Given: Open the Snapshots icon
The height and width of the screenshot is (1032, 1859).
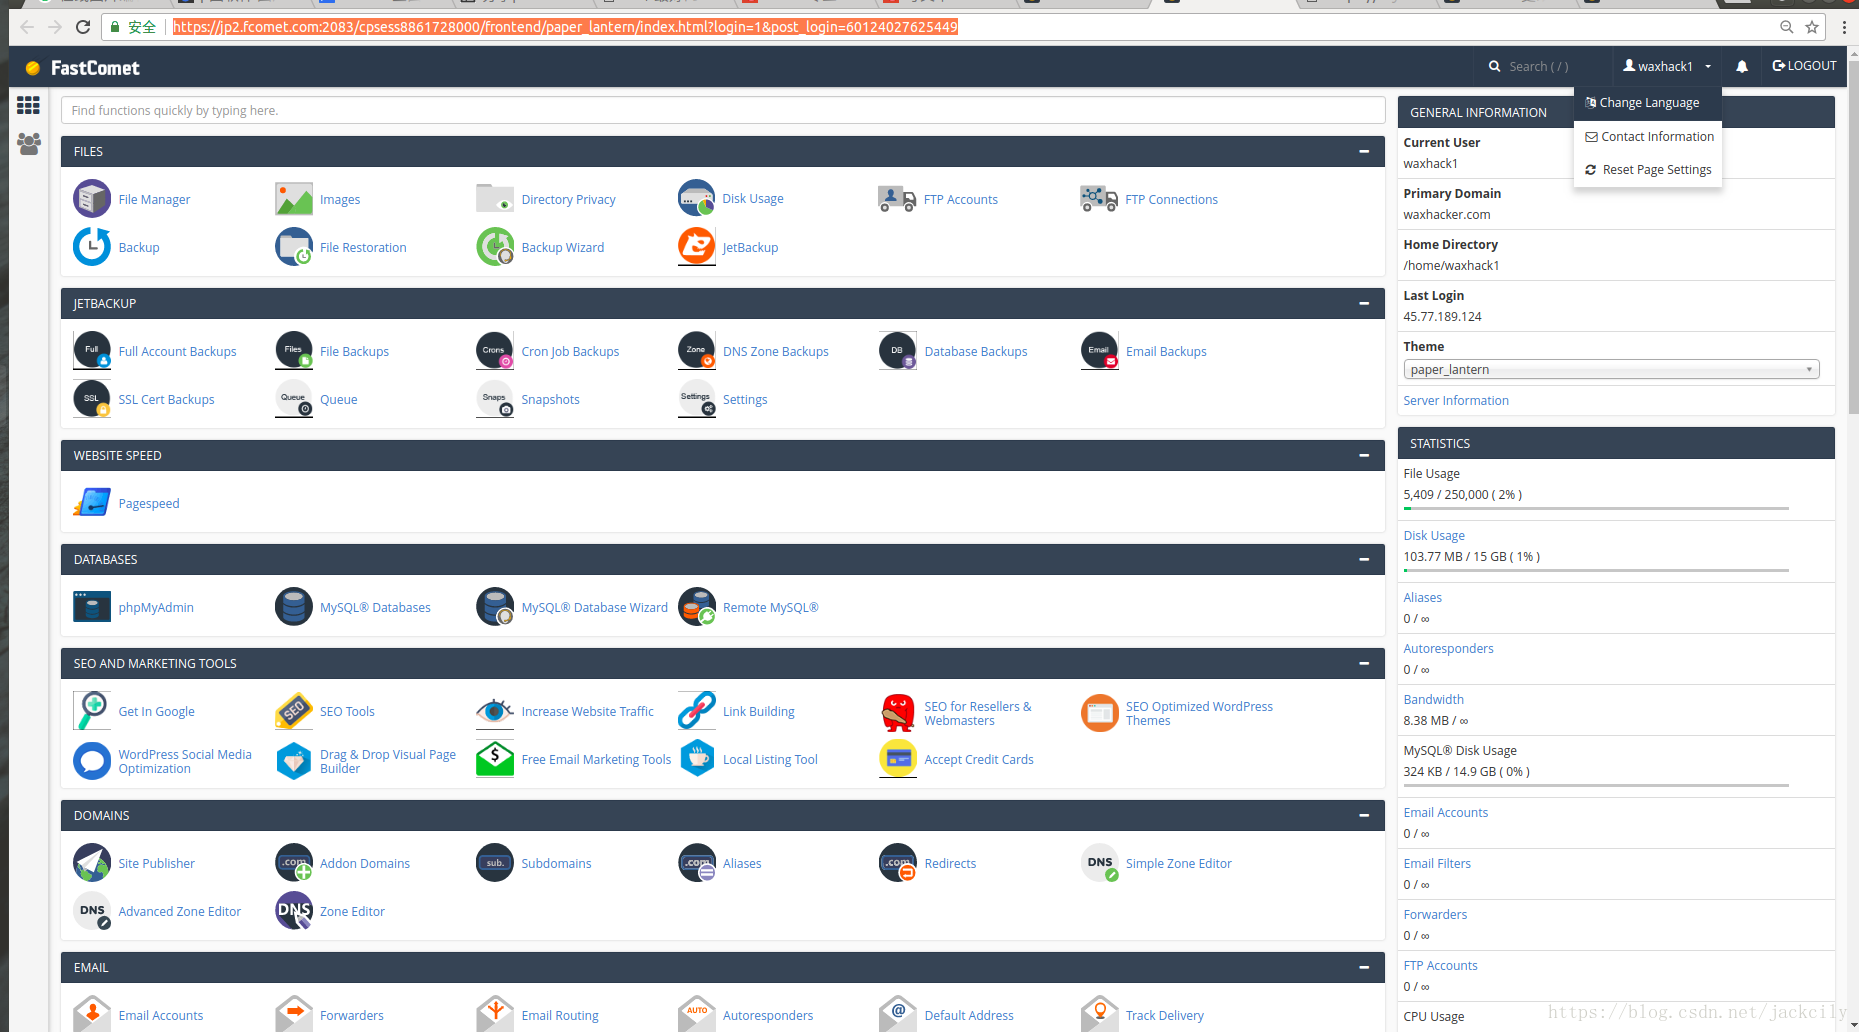Looking at the screenshot, I should click(x=495, y=399).
